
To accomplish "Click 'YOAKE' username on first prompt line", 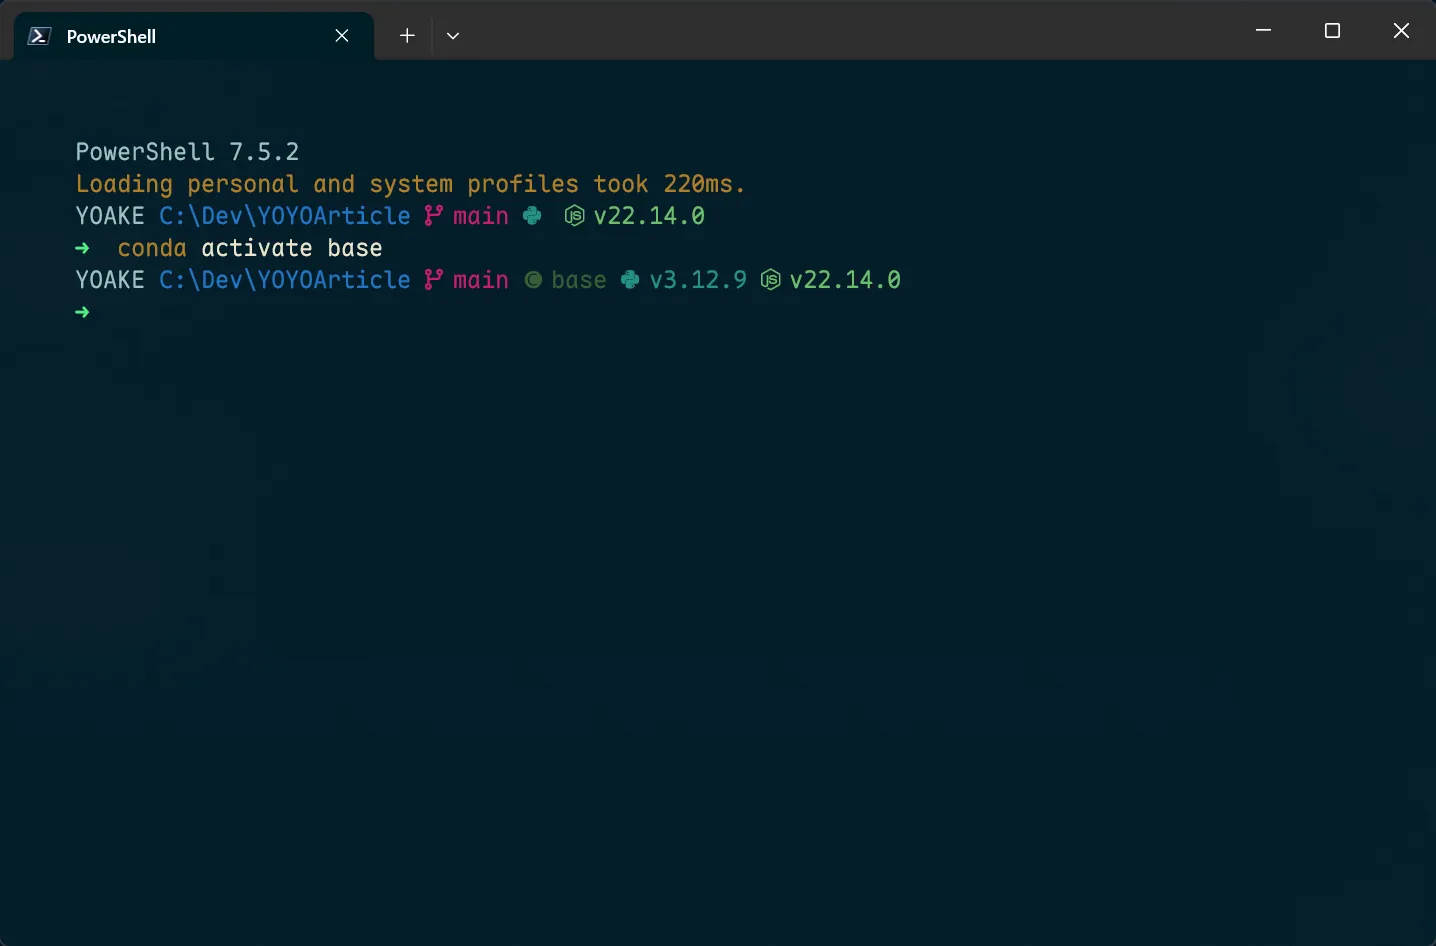I will pyautogui.click(x=110, y=216).
